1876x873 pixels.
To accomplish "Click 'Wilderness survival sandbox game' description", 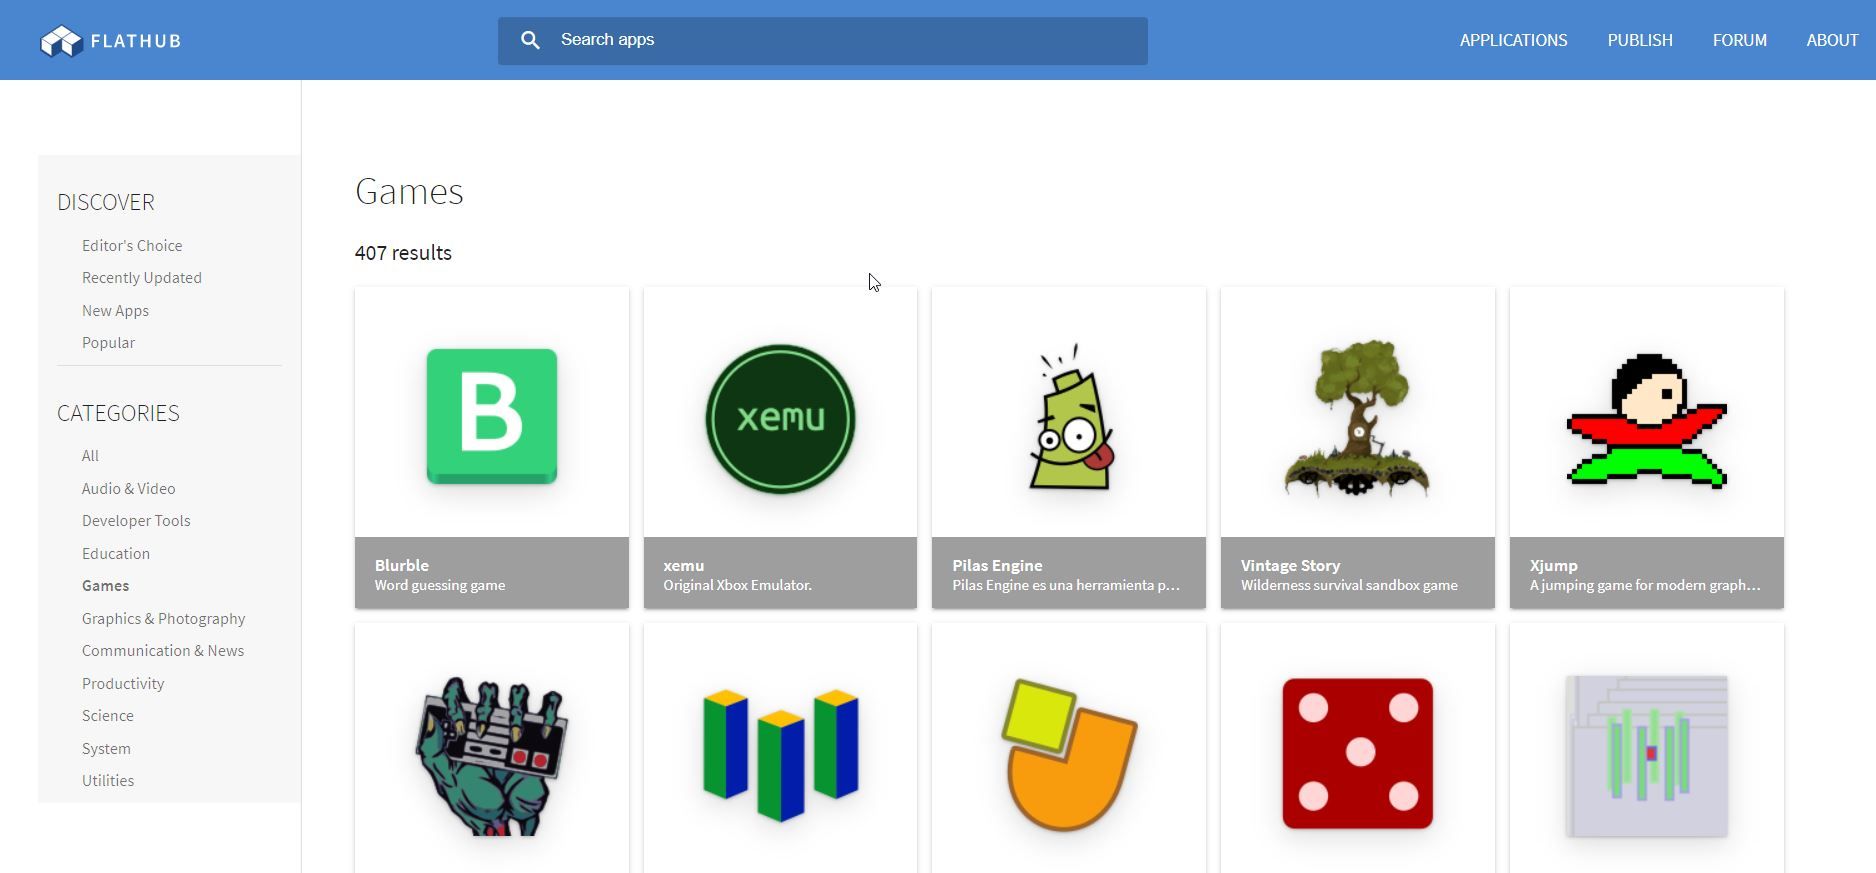I will tap(1349, 585).
